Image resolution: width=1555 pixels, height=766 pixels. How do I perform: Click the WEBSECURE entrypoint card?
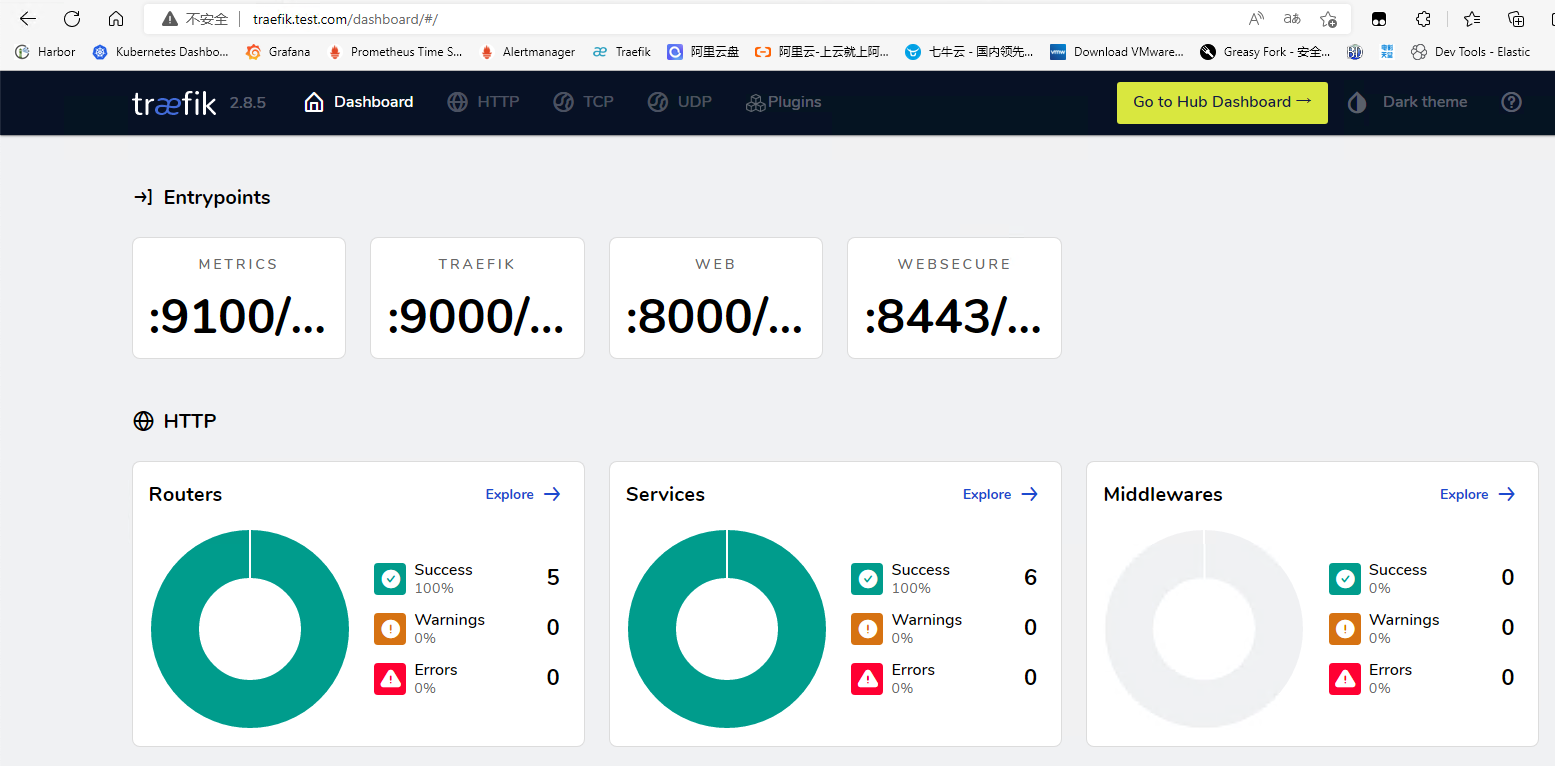point(954,298)
